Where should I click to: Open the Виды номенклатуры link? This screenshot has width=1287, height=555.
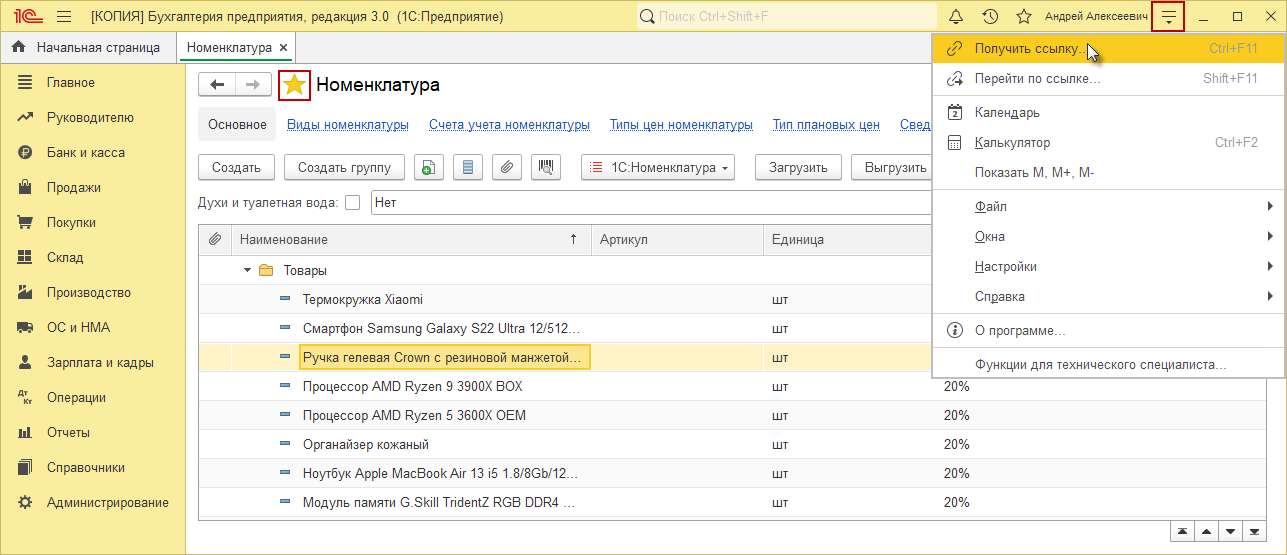pos(348,125)
